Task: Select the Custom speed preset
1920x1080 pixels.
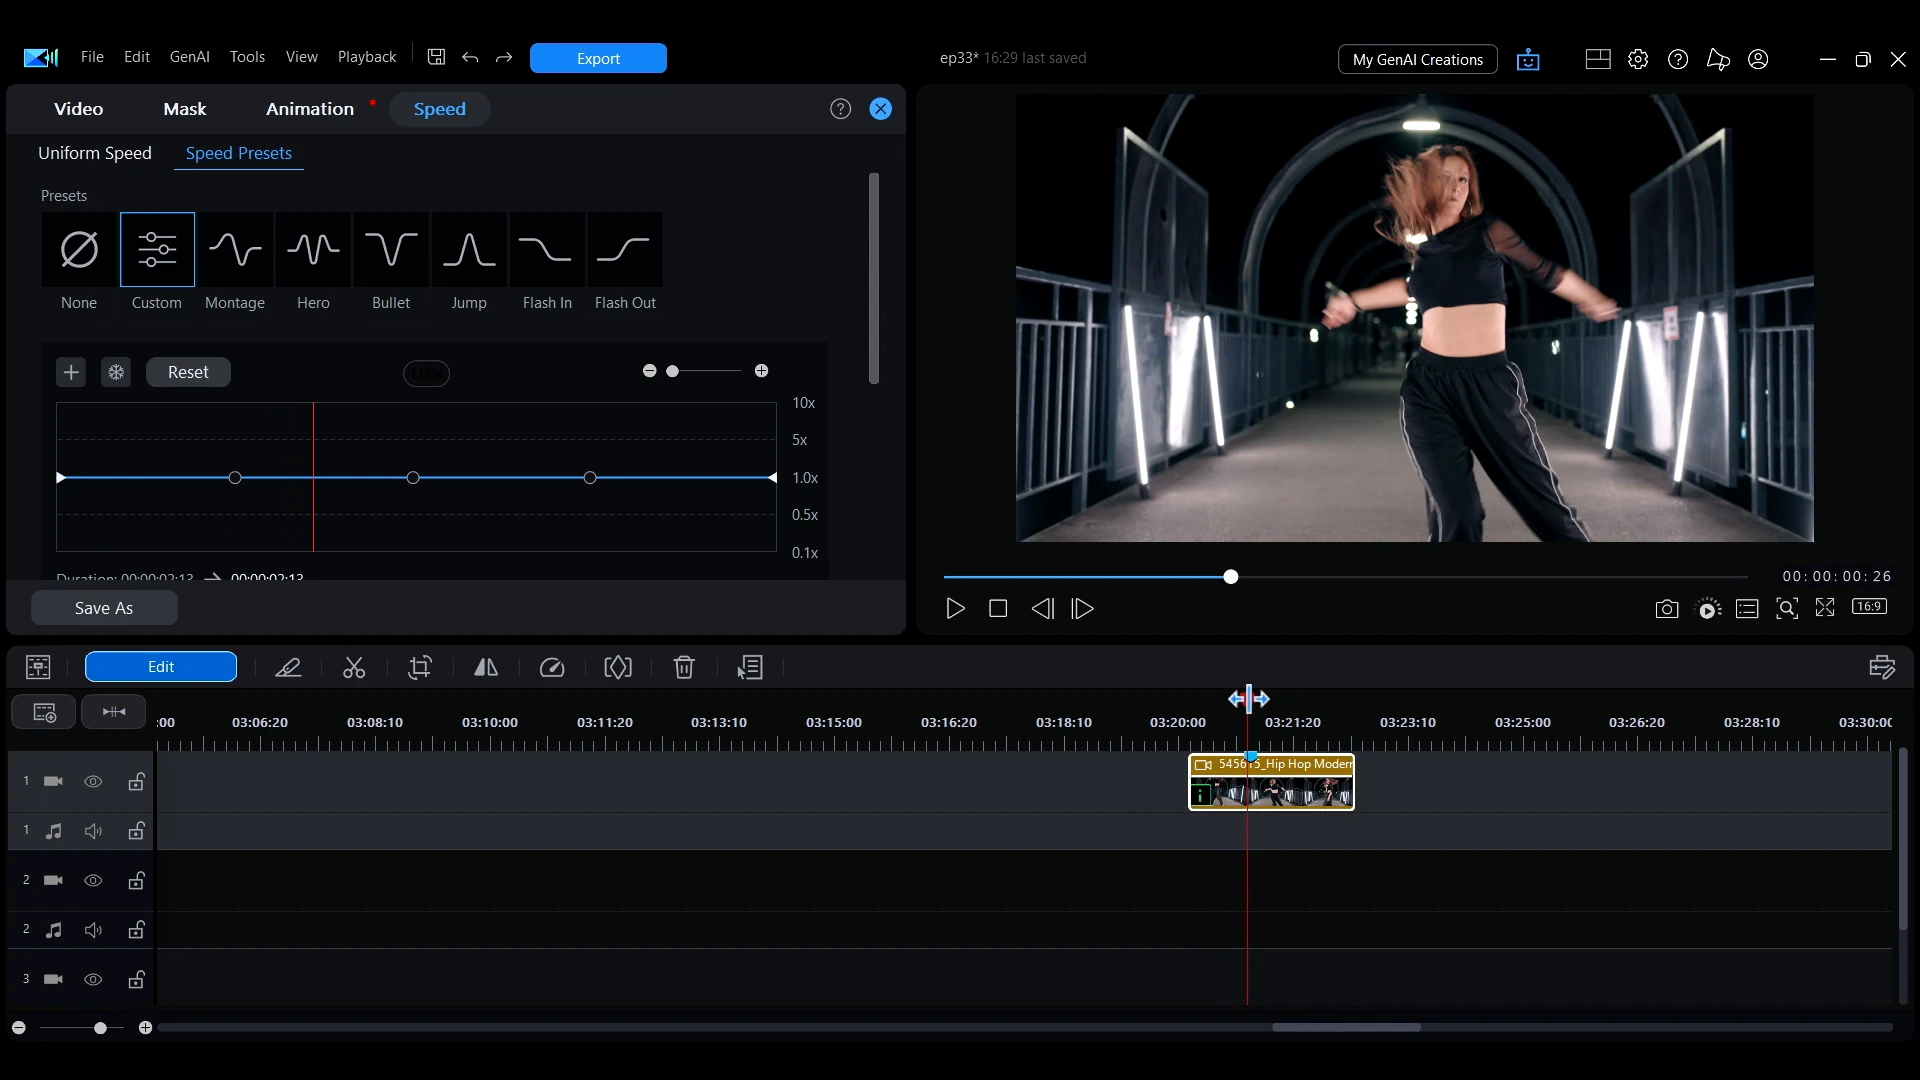Action: [157, 250]
